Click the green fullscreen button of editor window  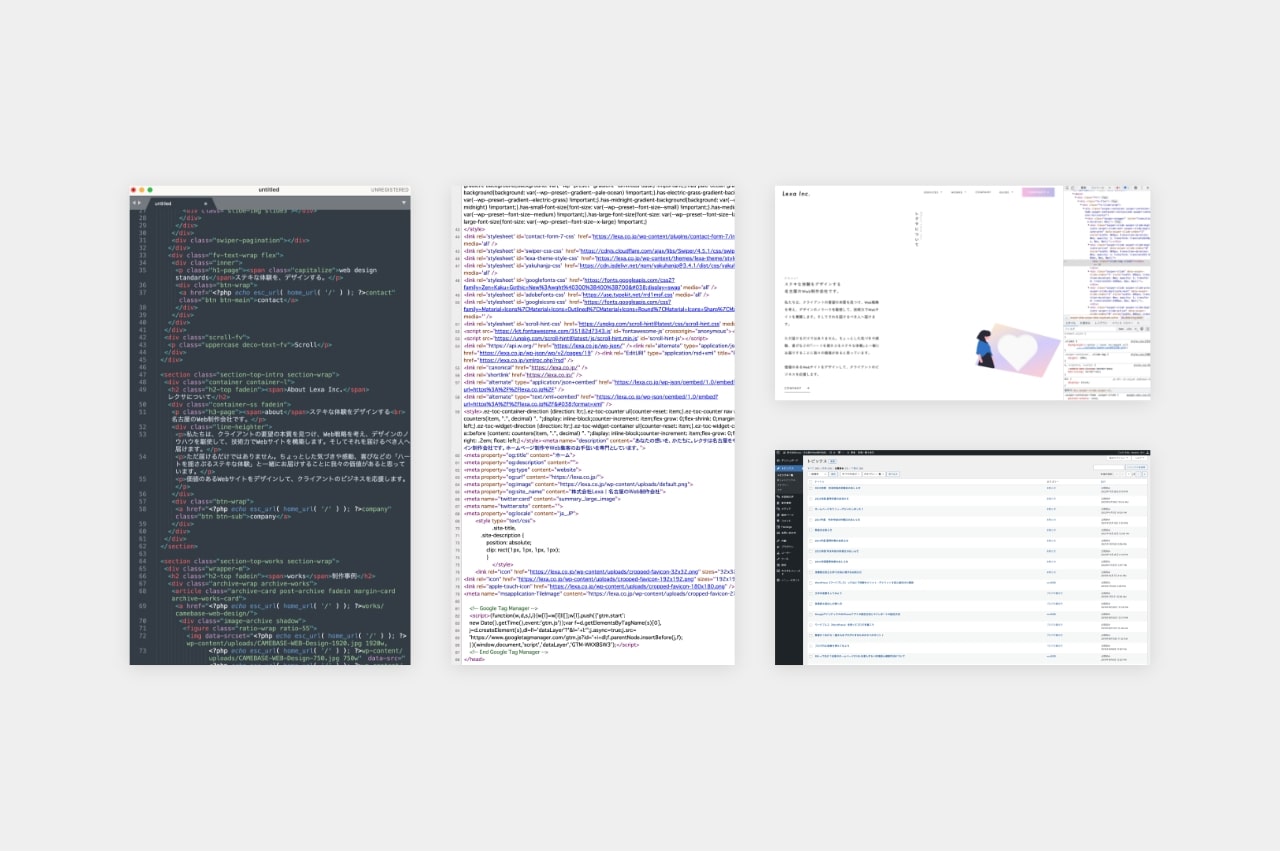150,189
